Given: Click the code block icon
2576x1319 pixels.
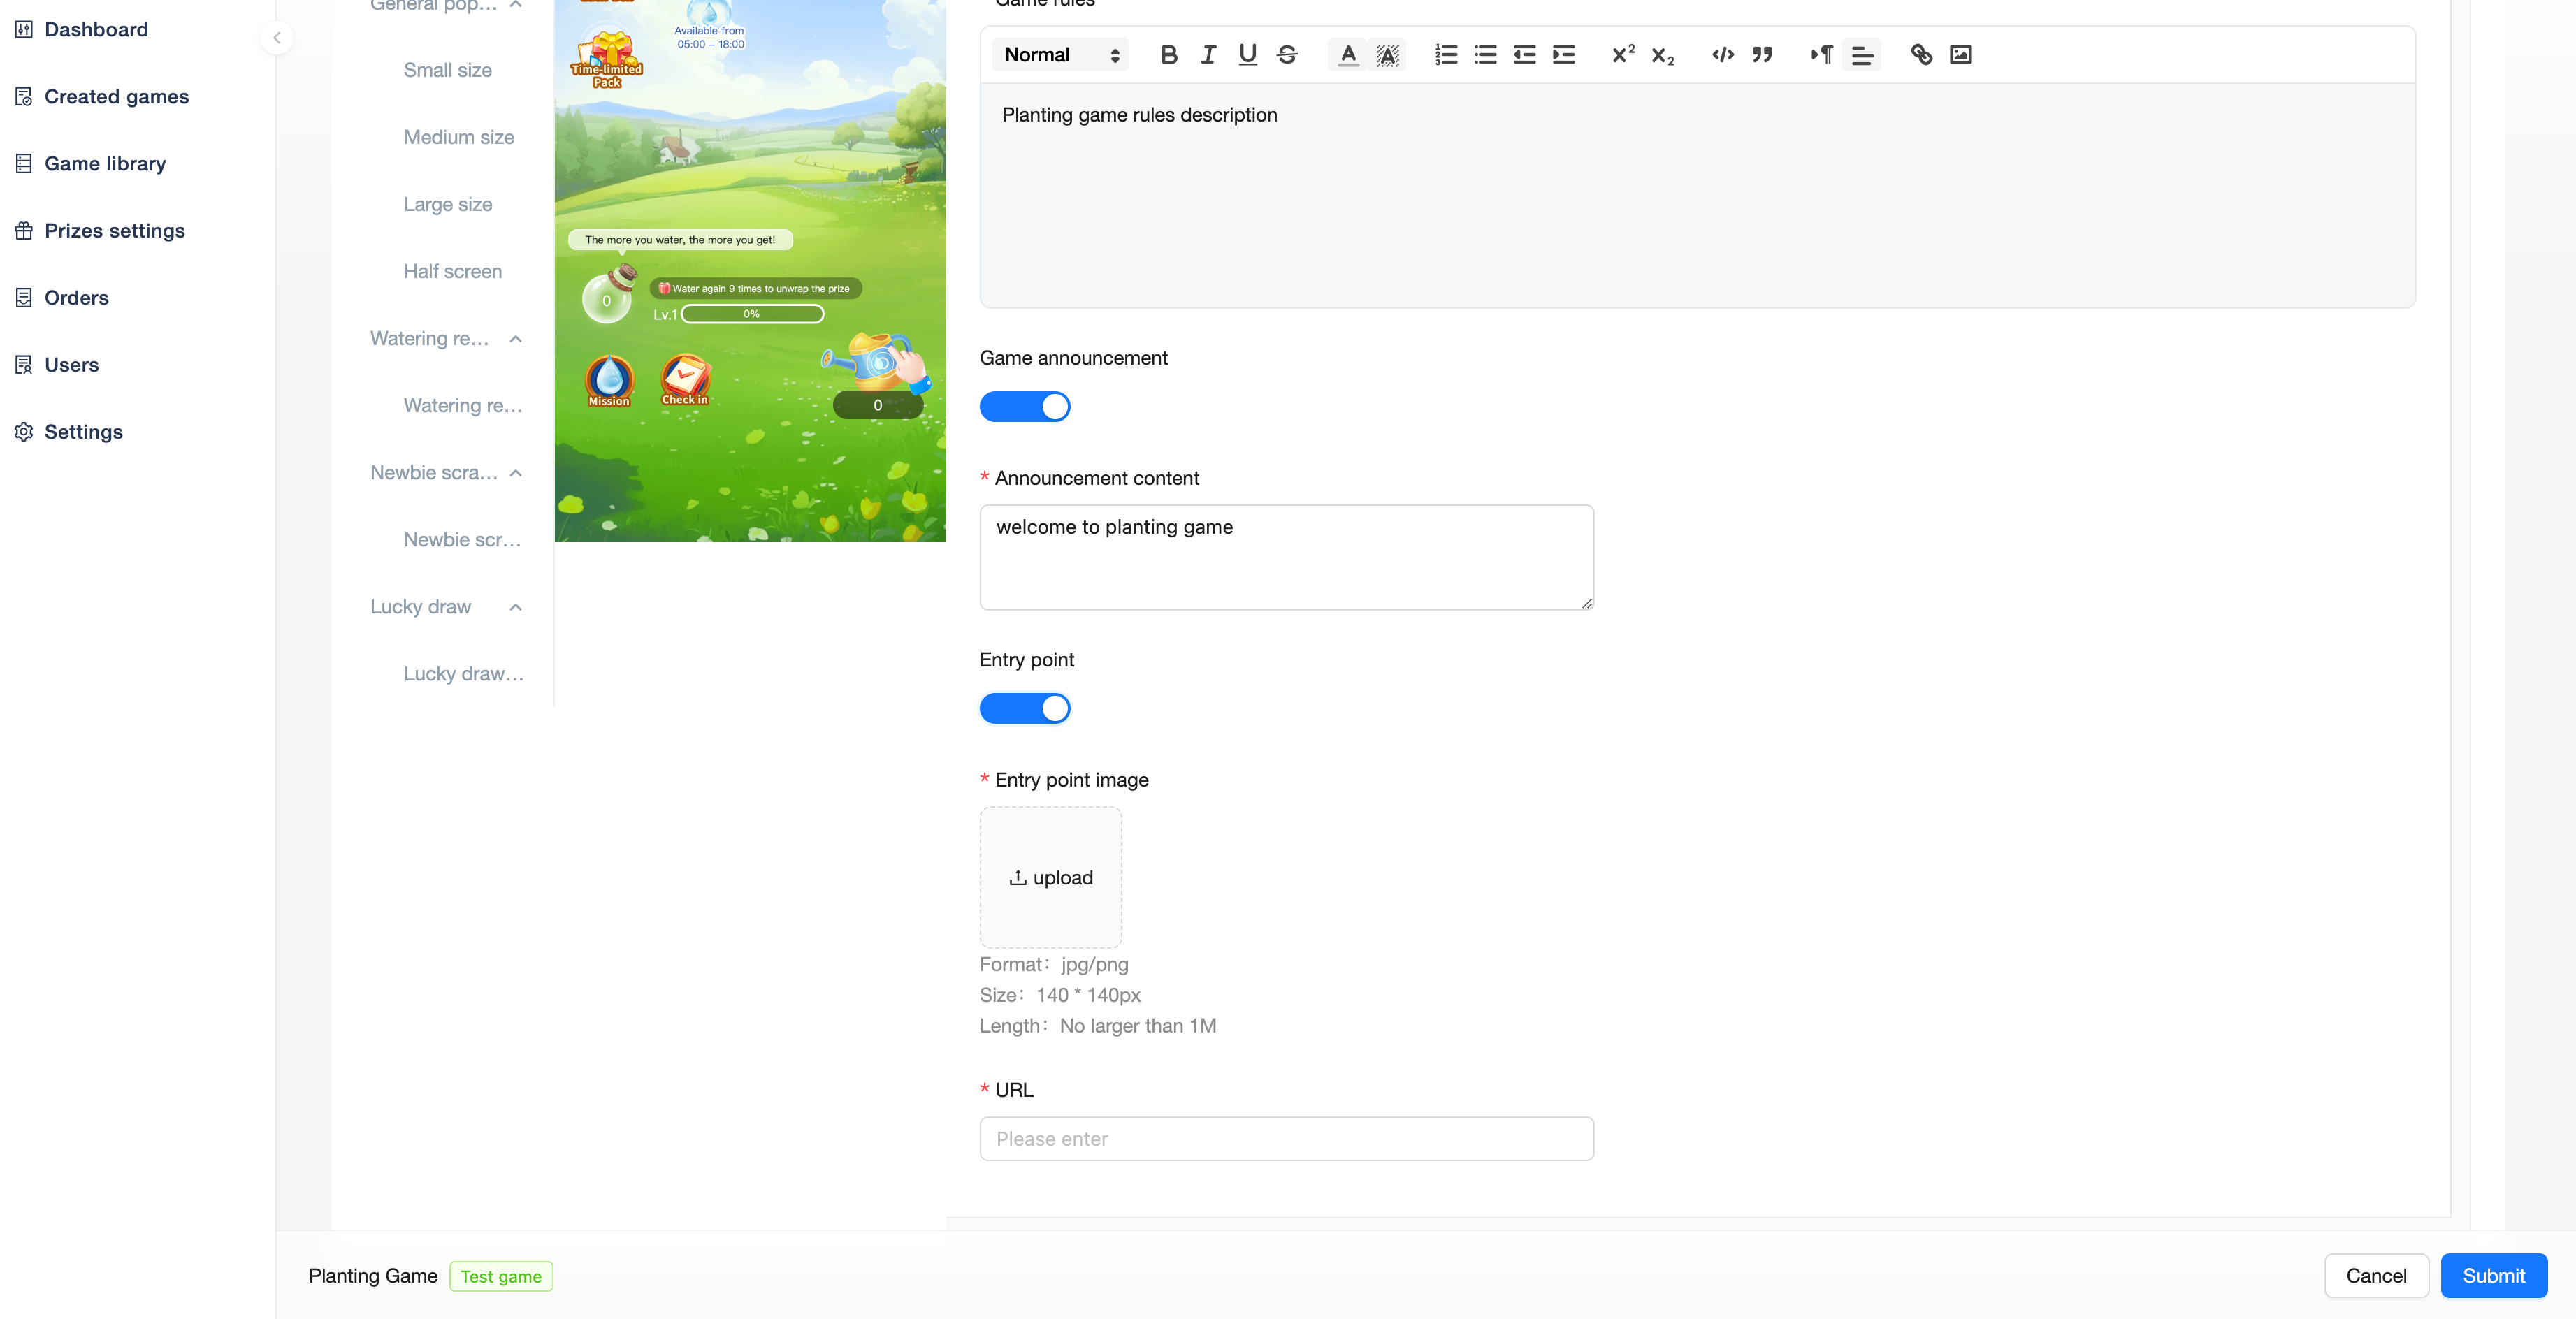Looking at the screenshot, I should pyautogui.click(x=1722, y=55).
